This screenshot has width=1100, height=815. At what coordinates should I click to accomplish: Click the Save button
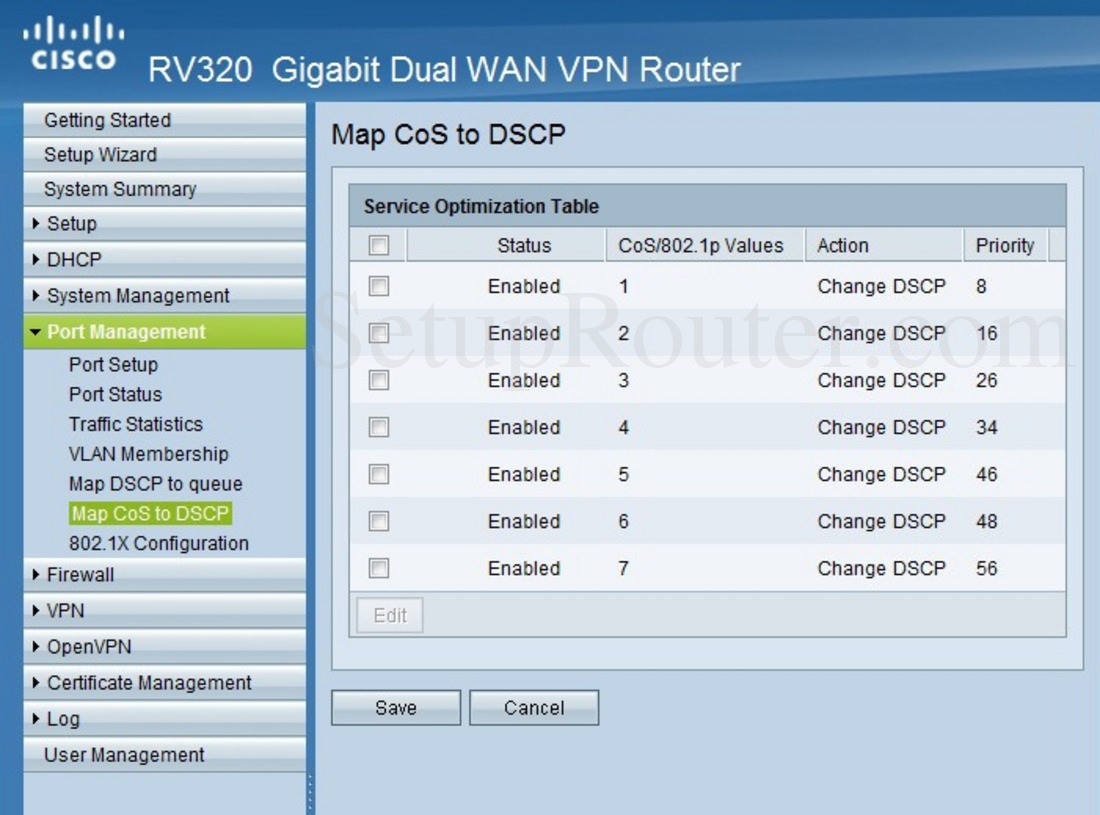pyautogui.click(x=396, y=708)
